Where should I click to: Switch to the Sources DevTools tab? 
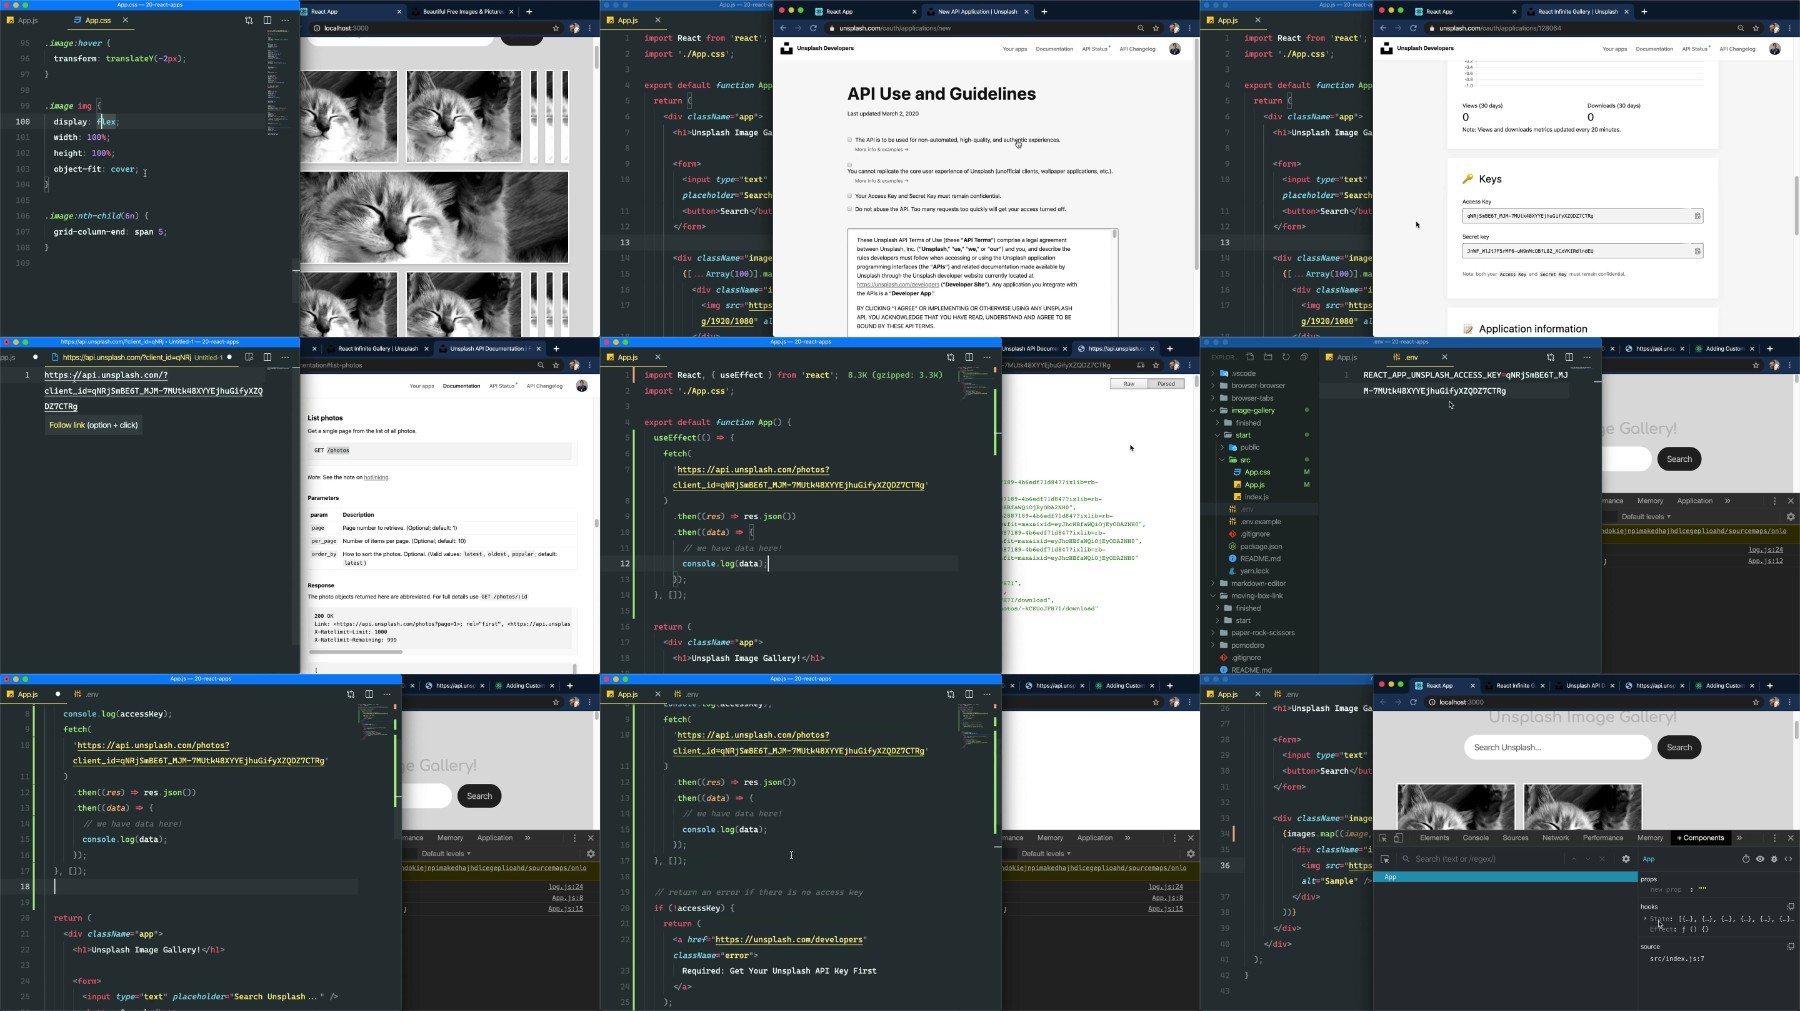(1515, 838)
